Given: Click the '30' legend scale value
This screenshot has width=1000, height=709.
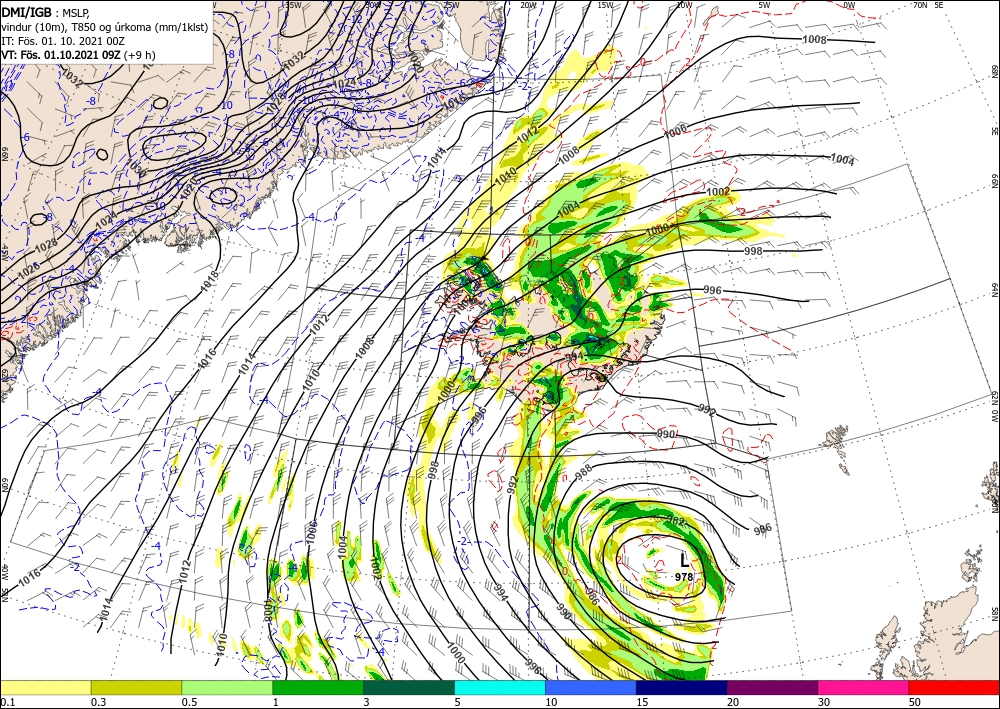Looking at the screenshot, I should pos(824,702).
